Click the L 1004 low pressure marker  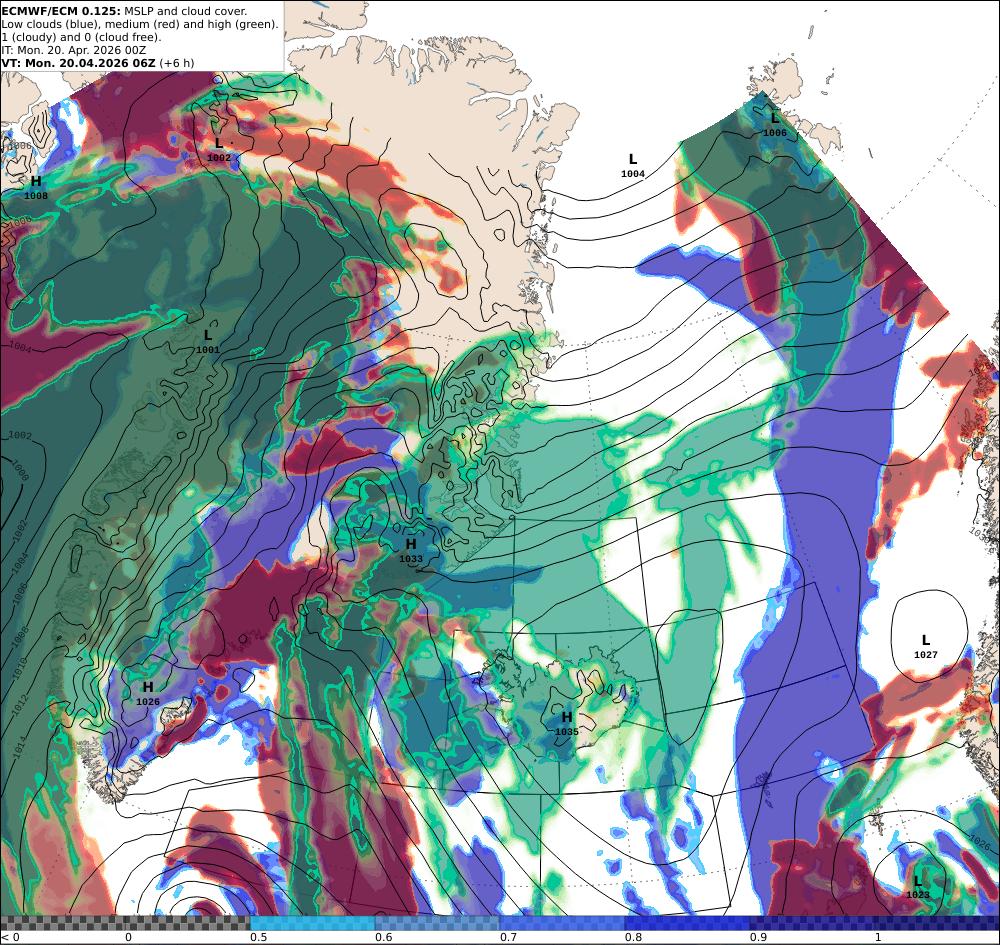633,165
